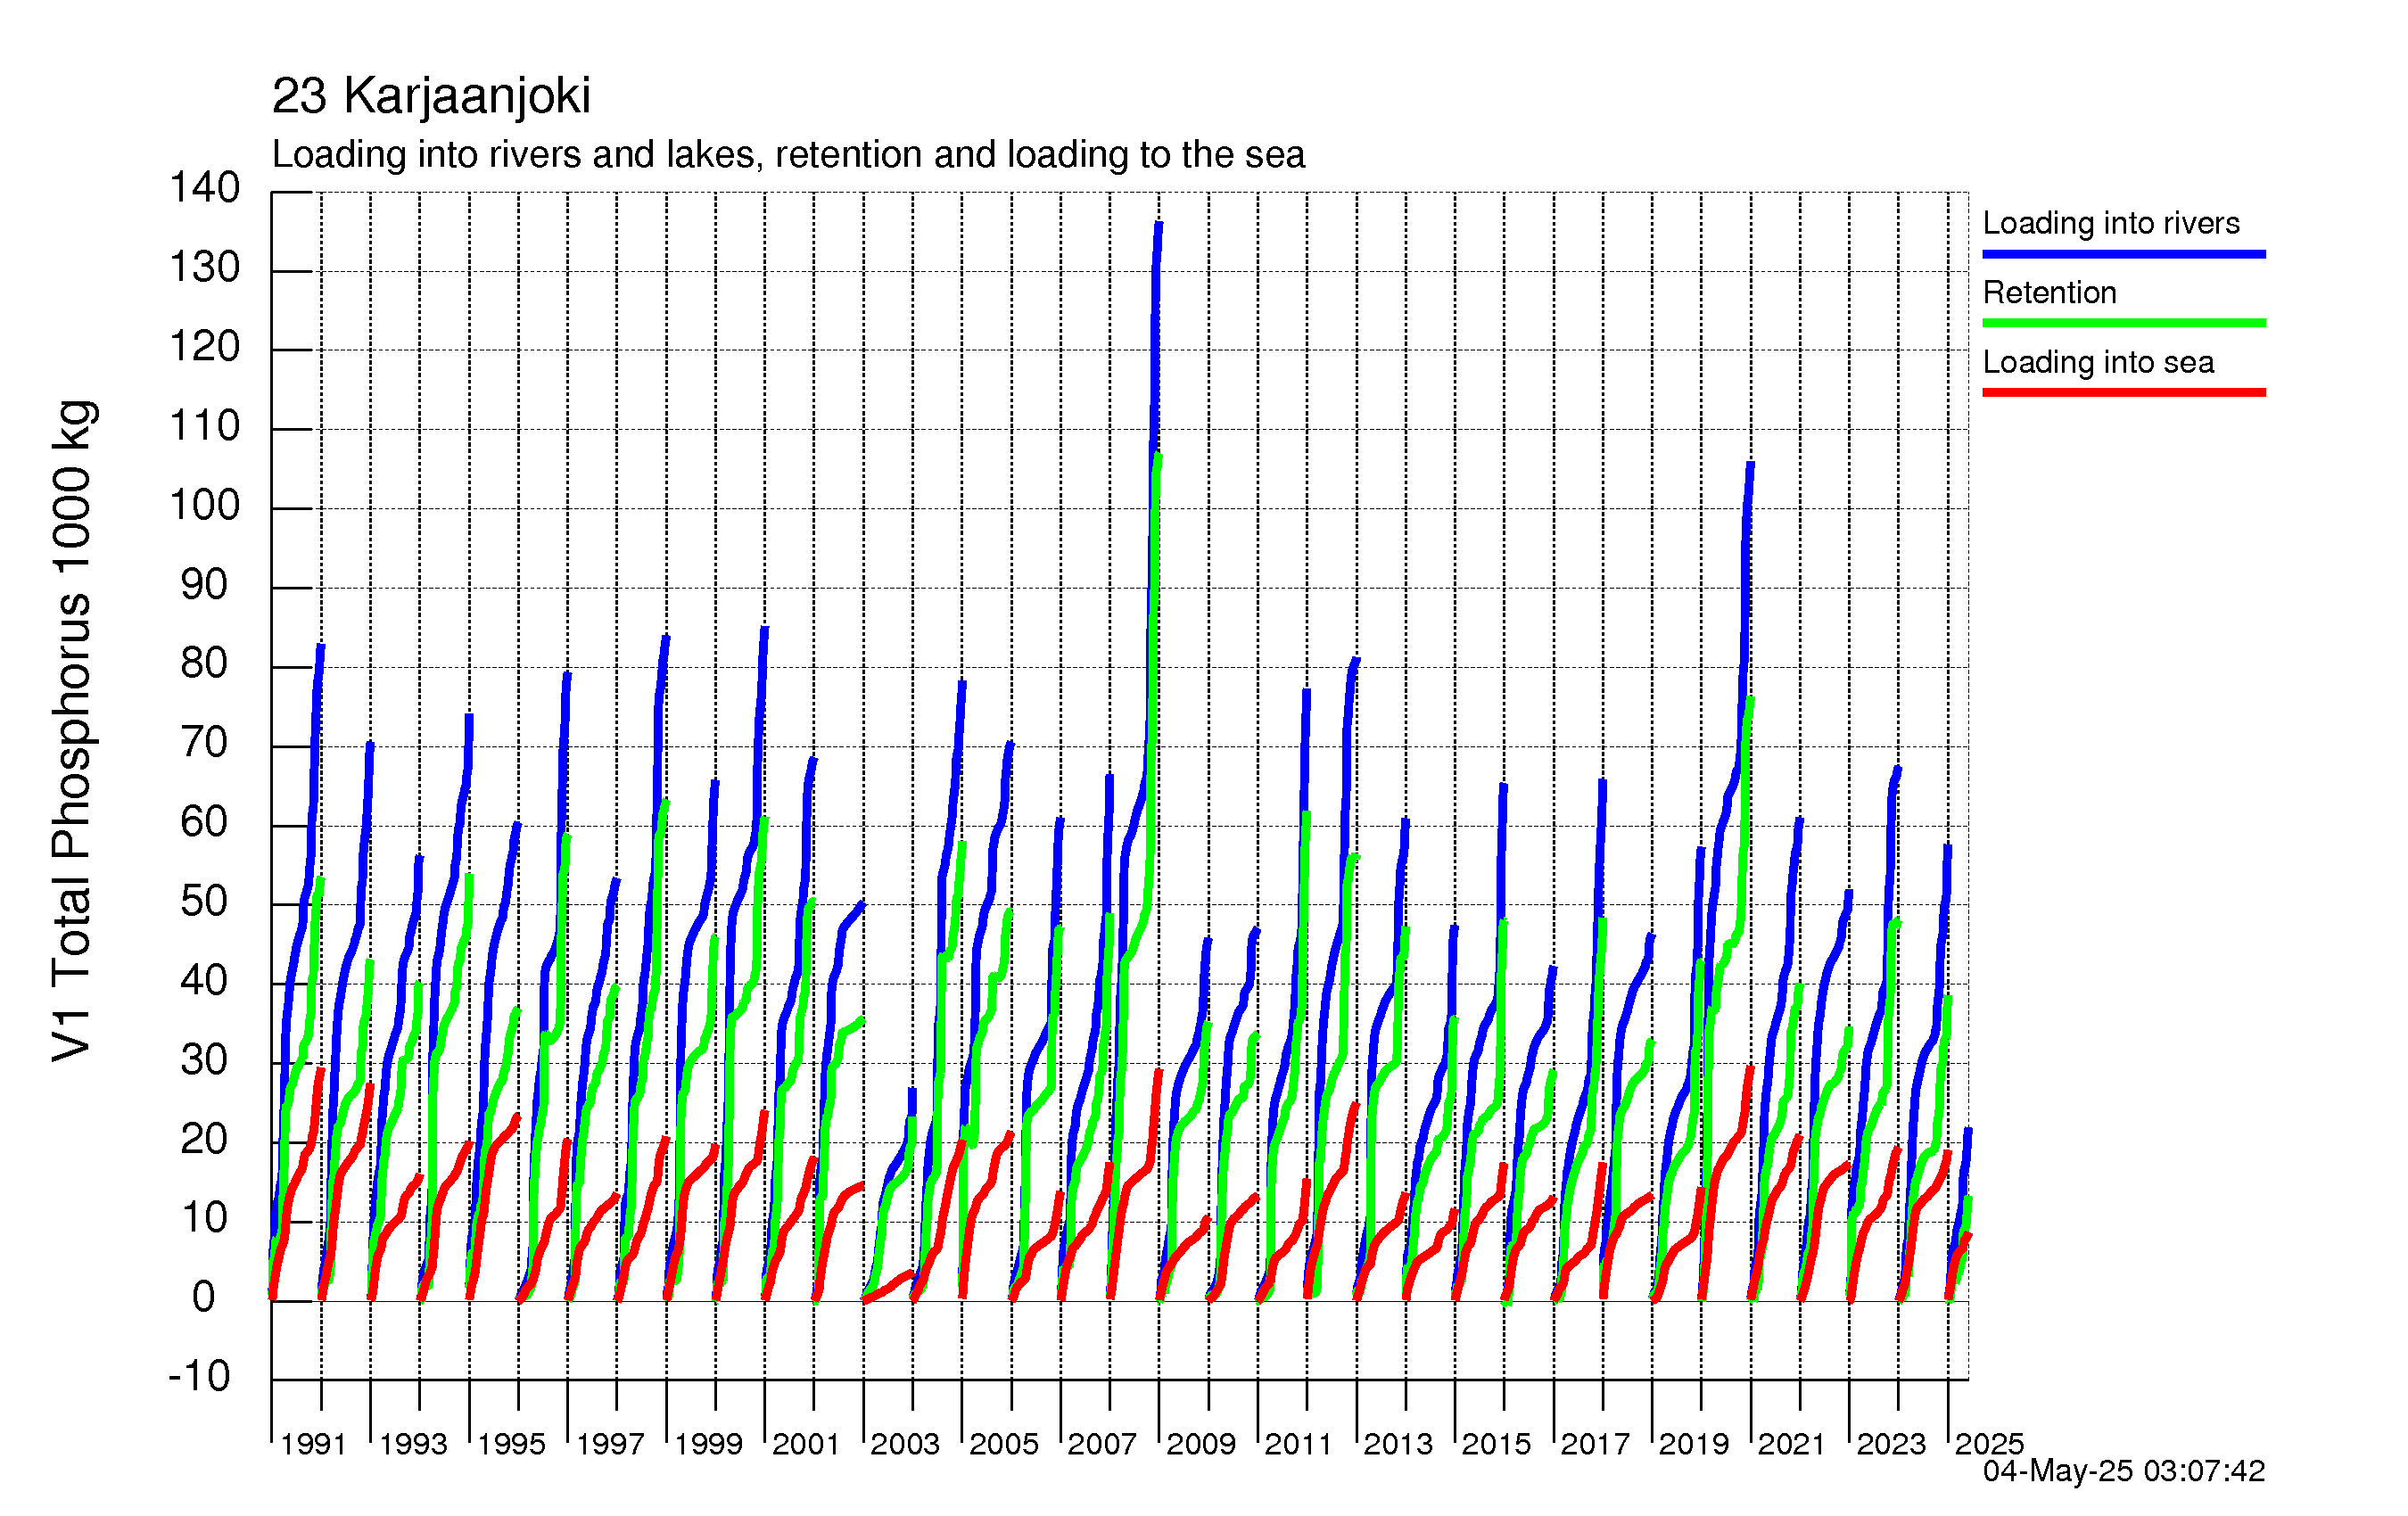Screen dimensions: 2408x1516
Task: Click the x-axis year label 1997
Action: coord(610,1444)
